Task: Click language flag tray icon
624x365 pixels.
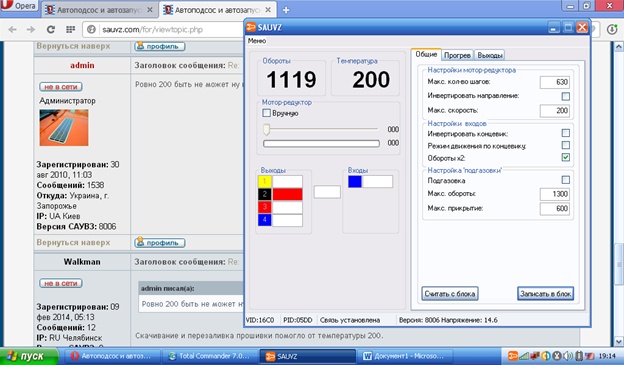Action: (589, 355)
